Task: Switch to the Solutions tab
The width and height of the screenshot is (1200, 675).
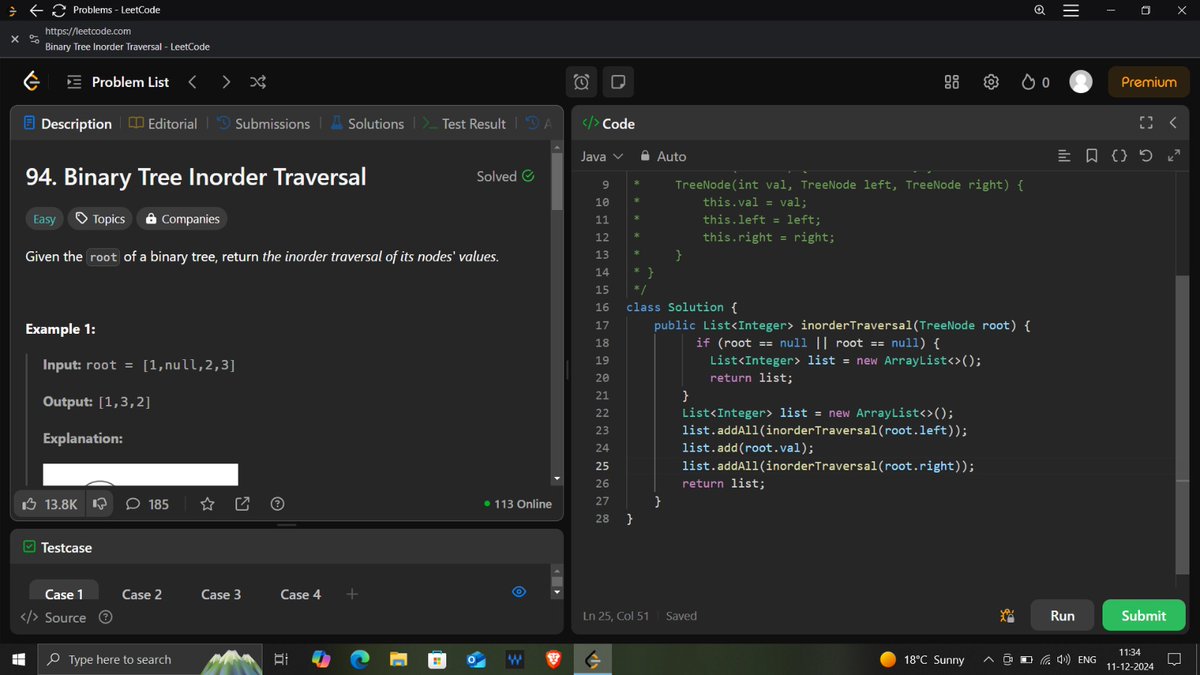Action: (366, 124)
